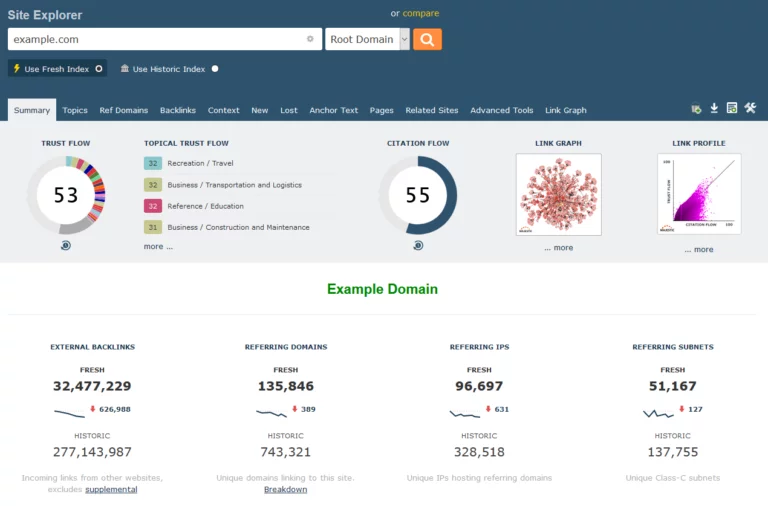Open the Anchor Text tab
768x506 pixels.
pos(333,110)
